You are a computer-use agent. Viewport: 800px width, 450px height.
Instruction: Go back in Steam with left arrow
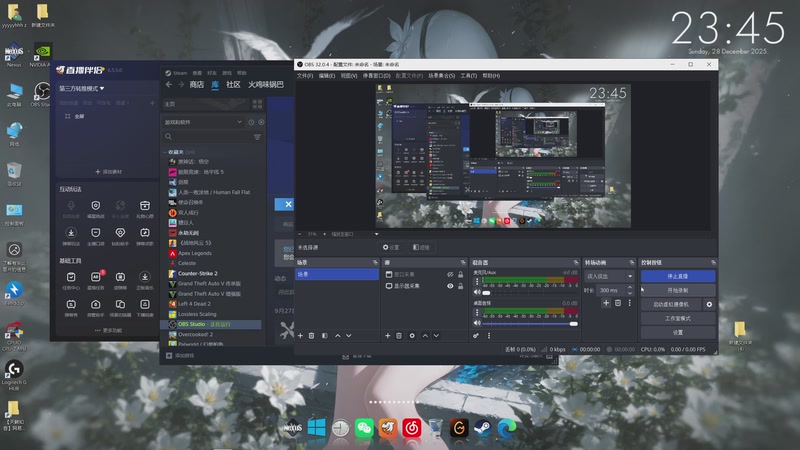click(169, 85)
